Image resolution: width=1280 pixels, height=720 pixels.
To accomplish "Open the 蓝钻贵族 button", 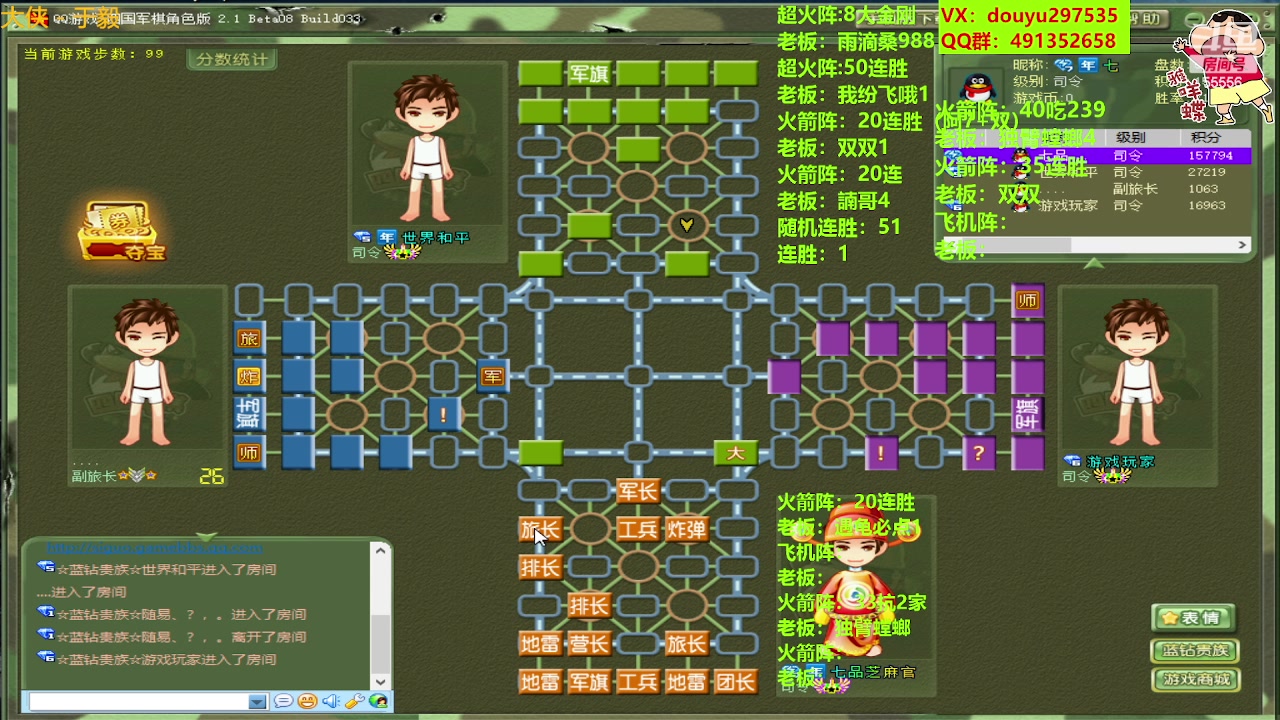I will [1196, 650].
